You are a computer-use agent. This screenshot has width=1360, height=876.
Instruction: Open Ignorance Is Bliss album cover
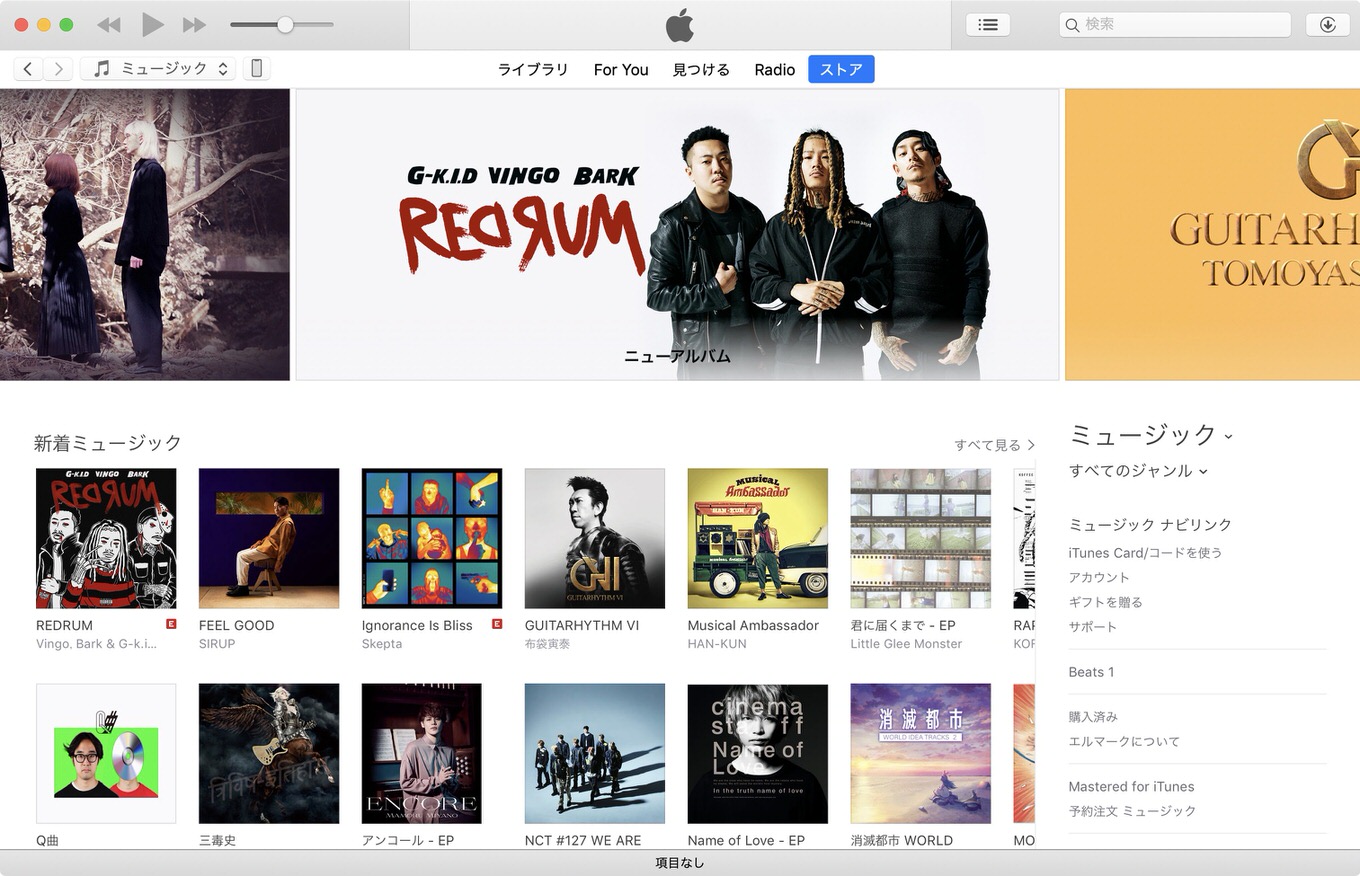tap(432, 538)
